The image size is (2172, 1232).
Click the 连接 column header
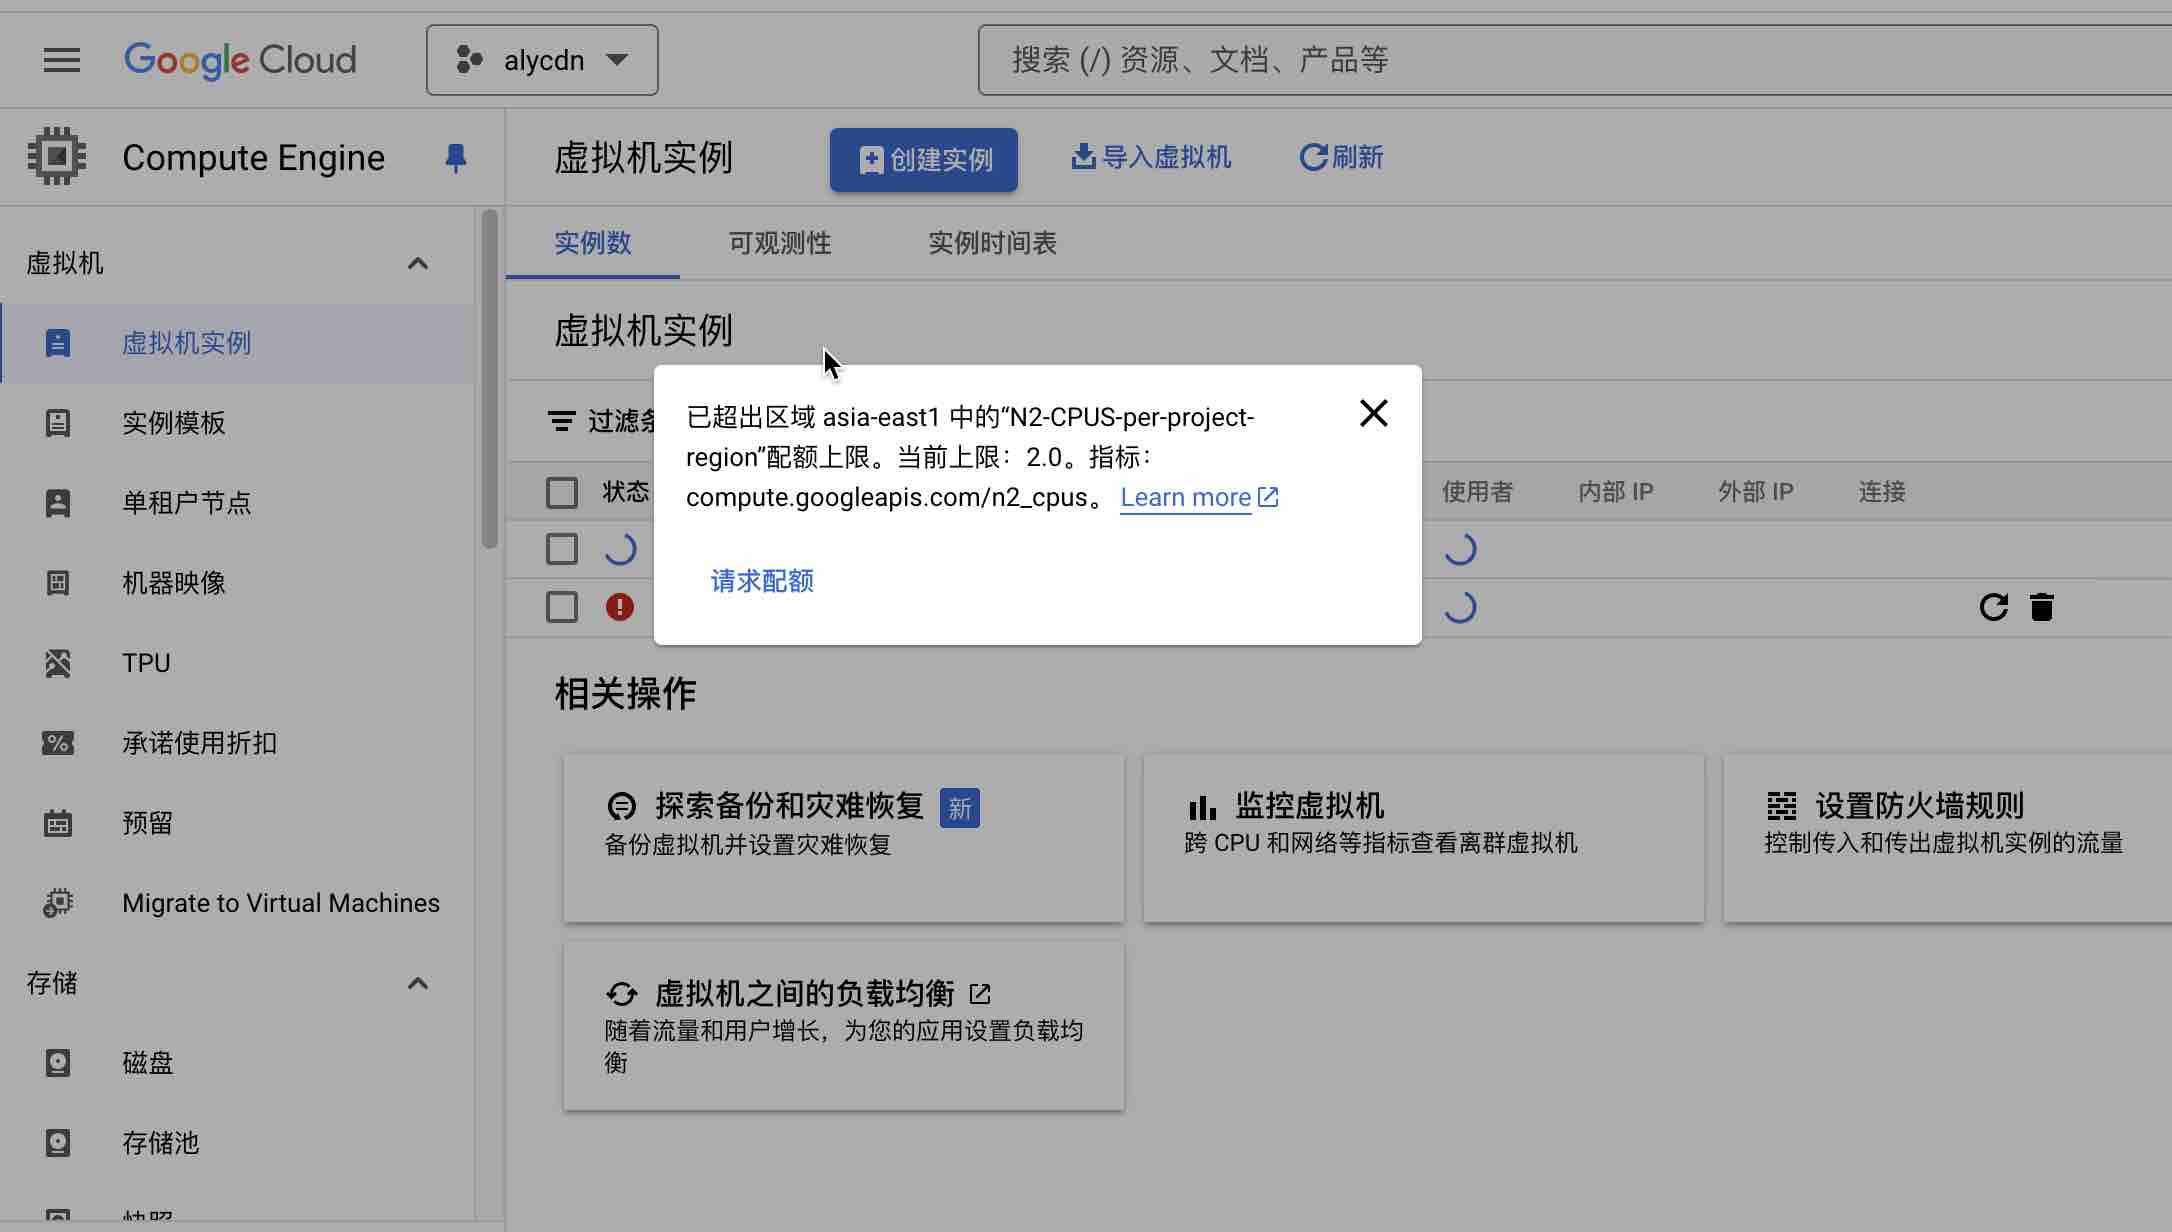pyautogui.click(x=1882, y=492)
